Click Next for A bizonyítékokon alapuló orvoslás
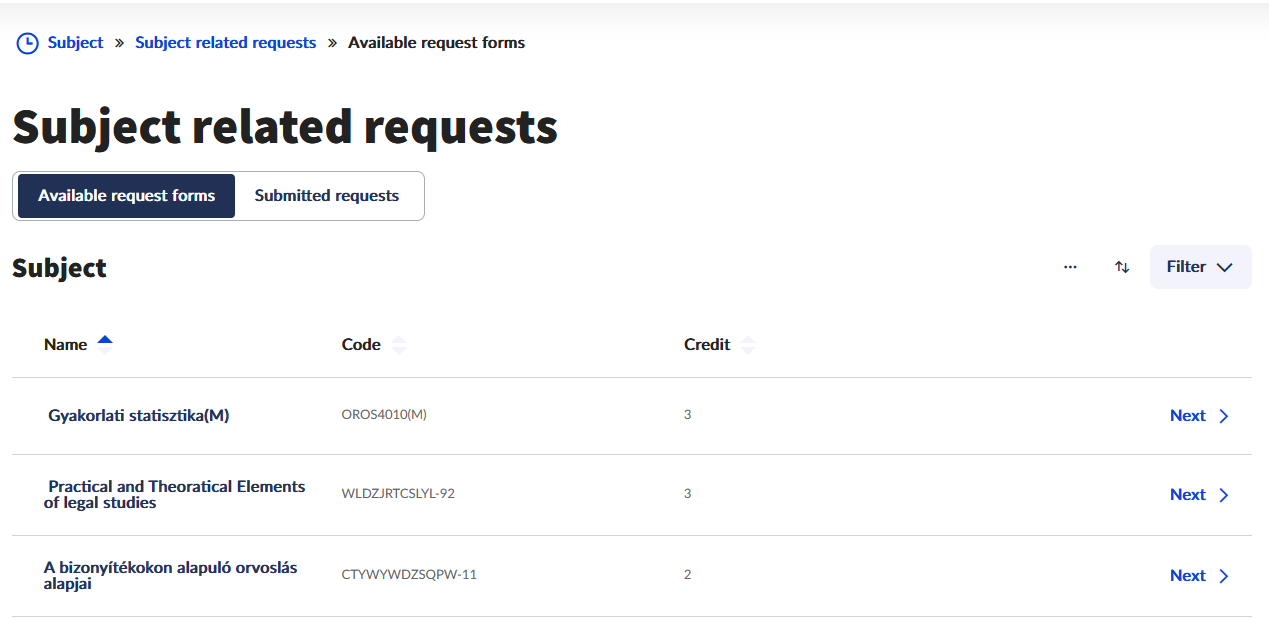 tap(1188, 575)
